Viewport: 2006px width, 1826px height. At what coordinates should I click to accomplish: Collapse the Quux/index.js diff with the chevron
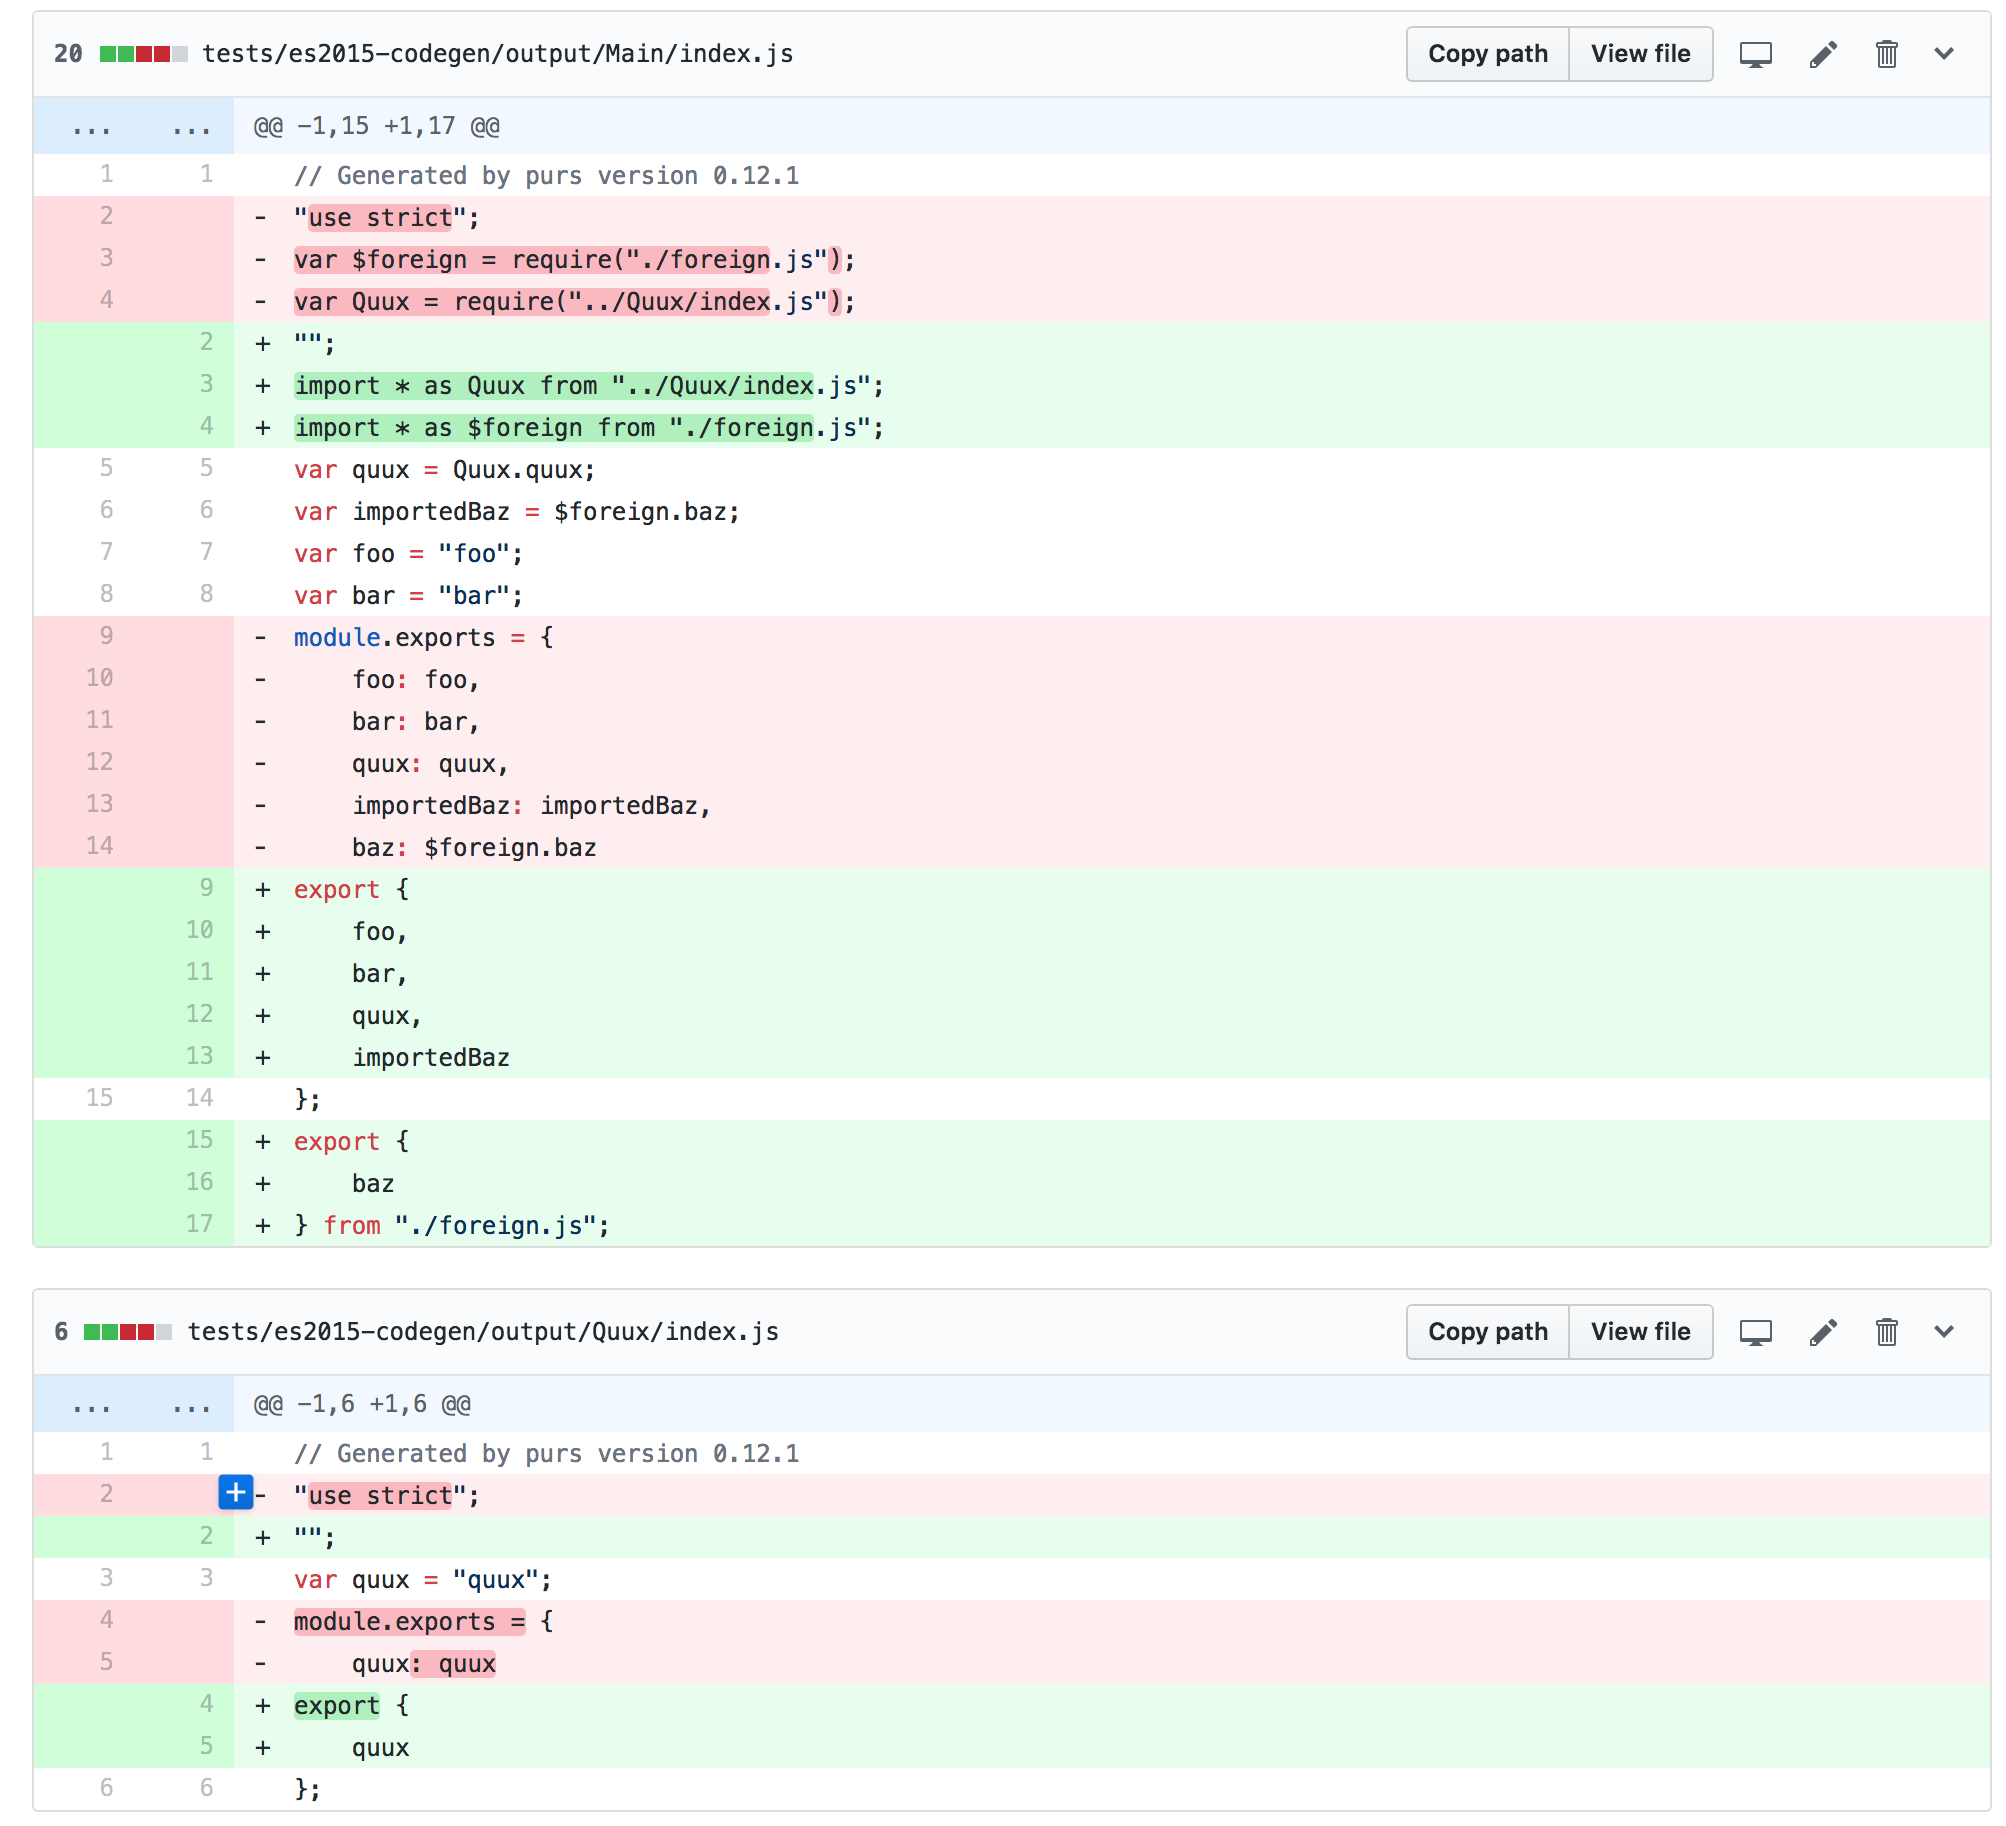point(1944,1332)
